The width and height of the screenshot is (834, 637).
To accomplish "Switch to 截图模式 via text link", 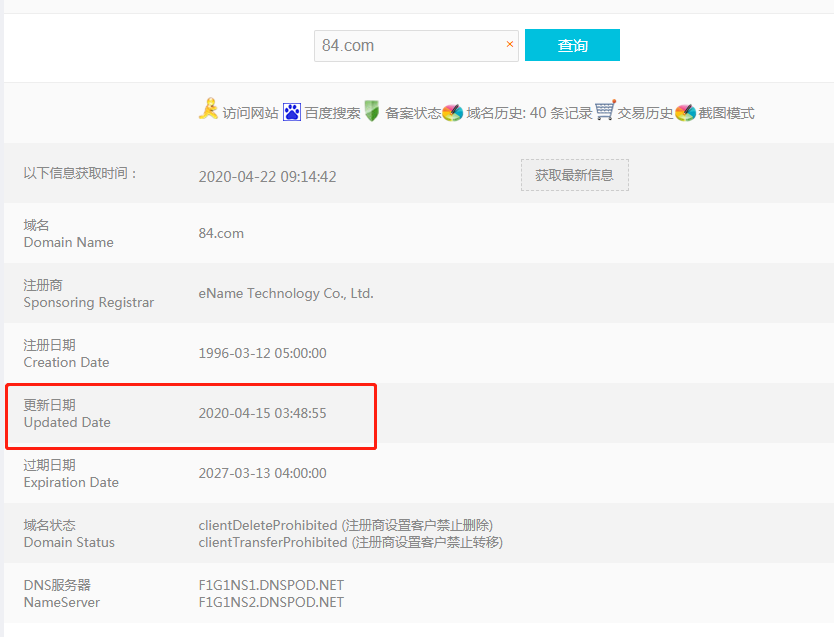I will click(x=726, y=113).
